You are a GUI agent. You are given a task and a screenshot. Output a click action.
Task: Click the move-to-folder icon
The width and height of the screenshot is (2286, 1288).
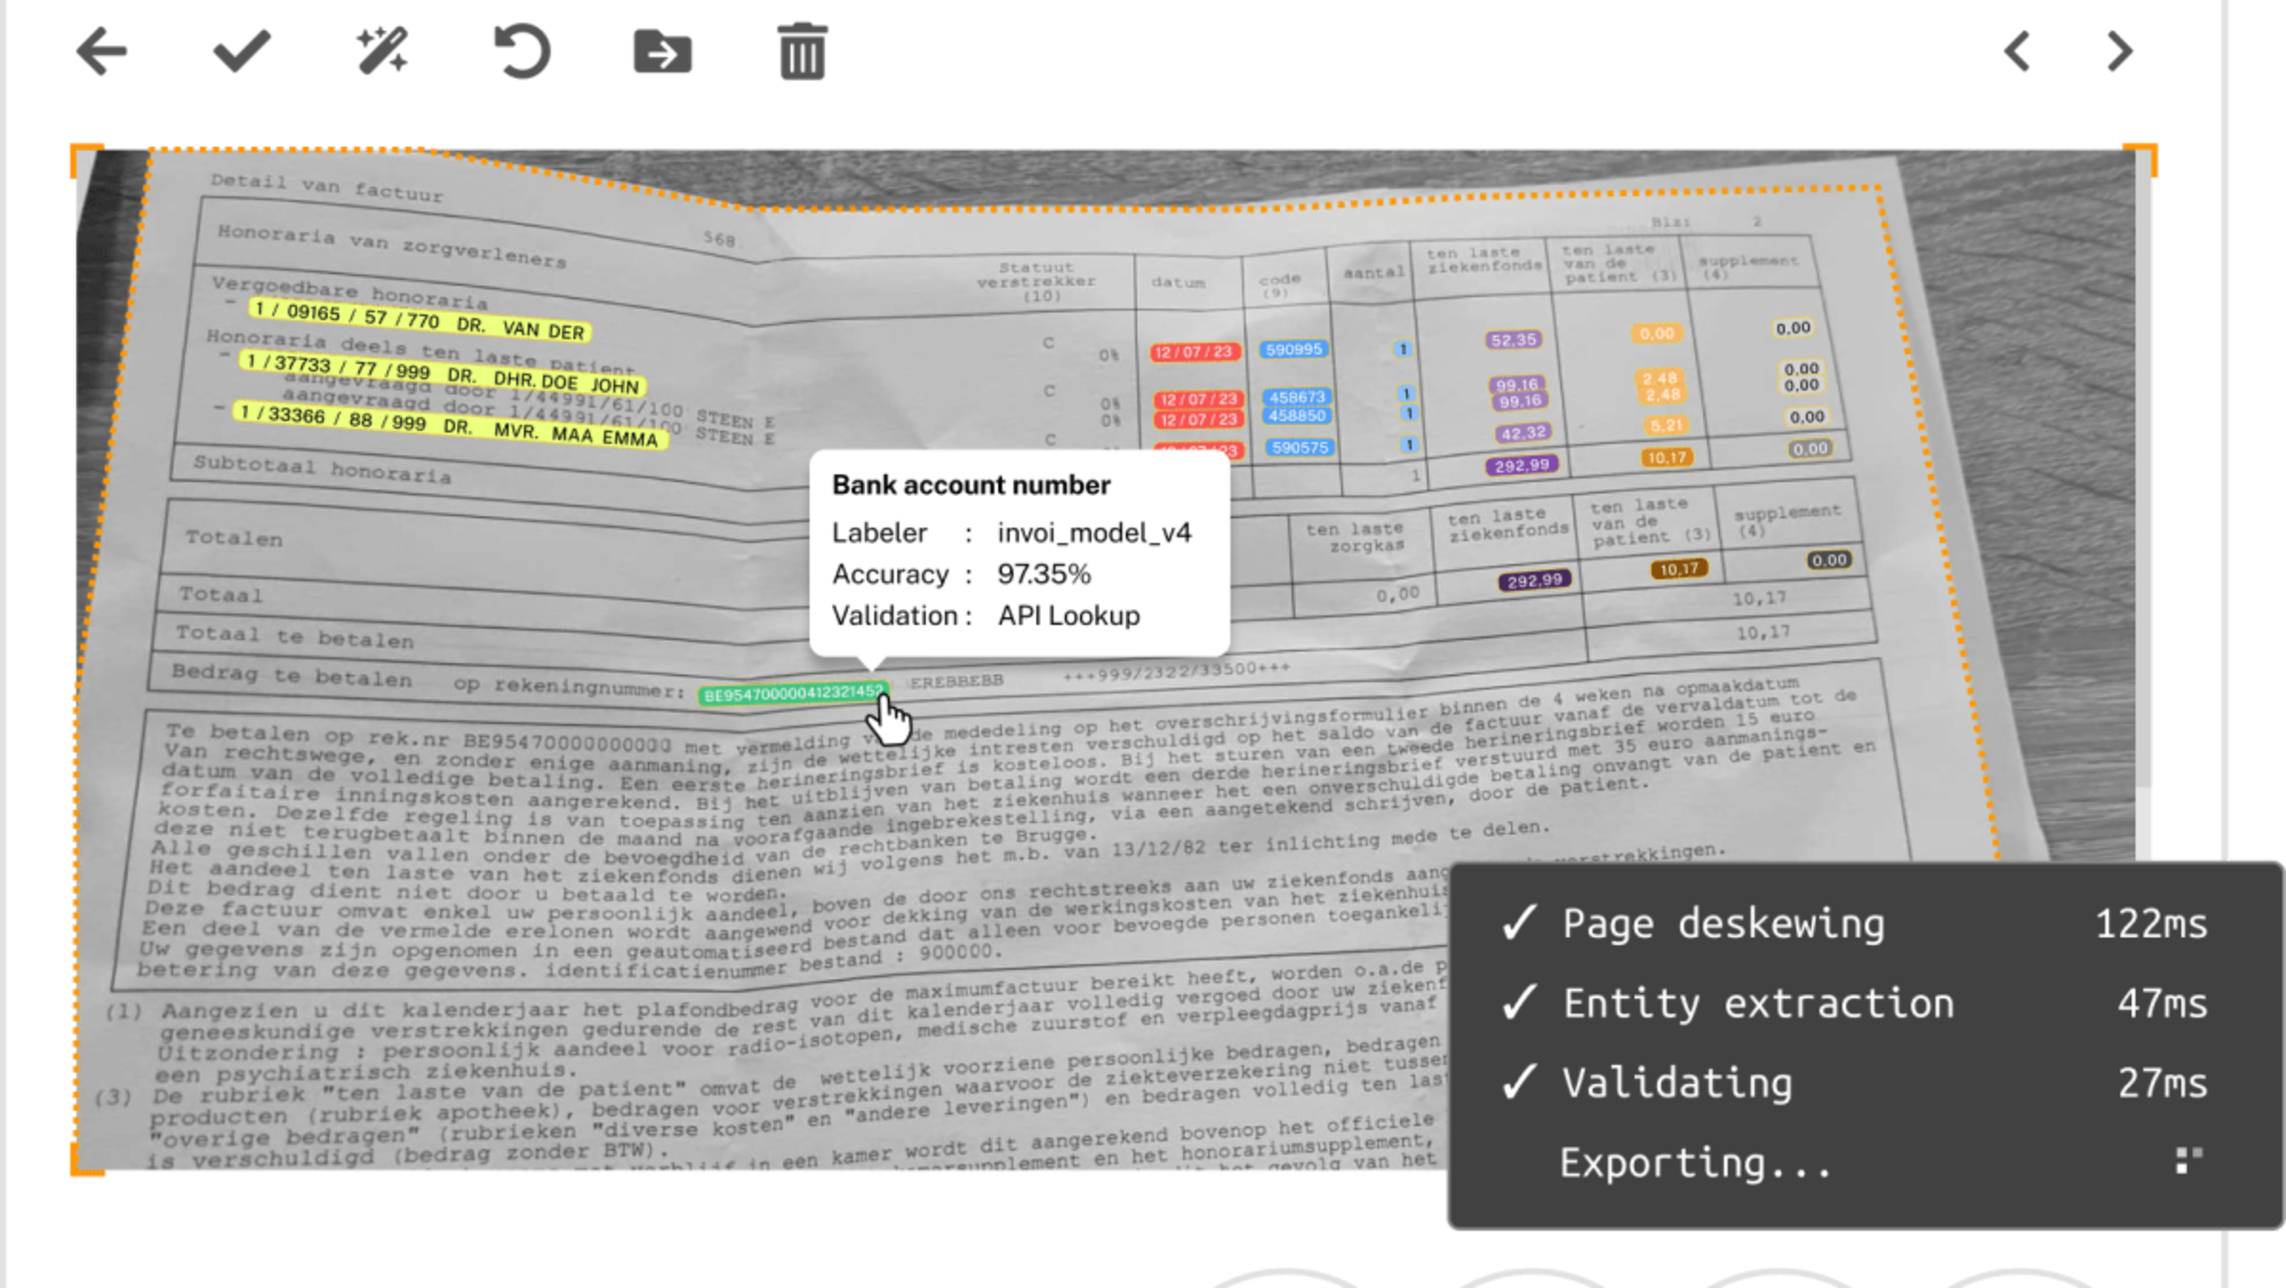click(x=662, y=52)
